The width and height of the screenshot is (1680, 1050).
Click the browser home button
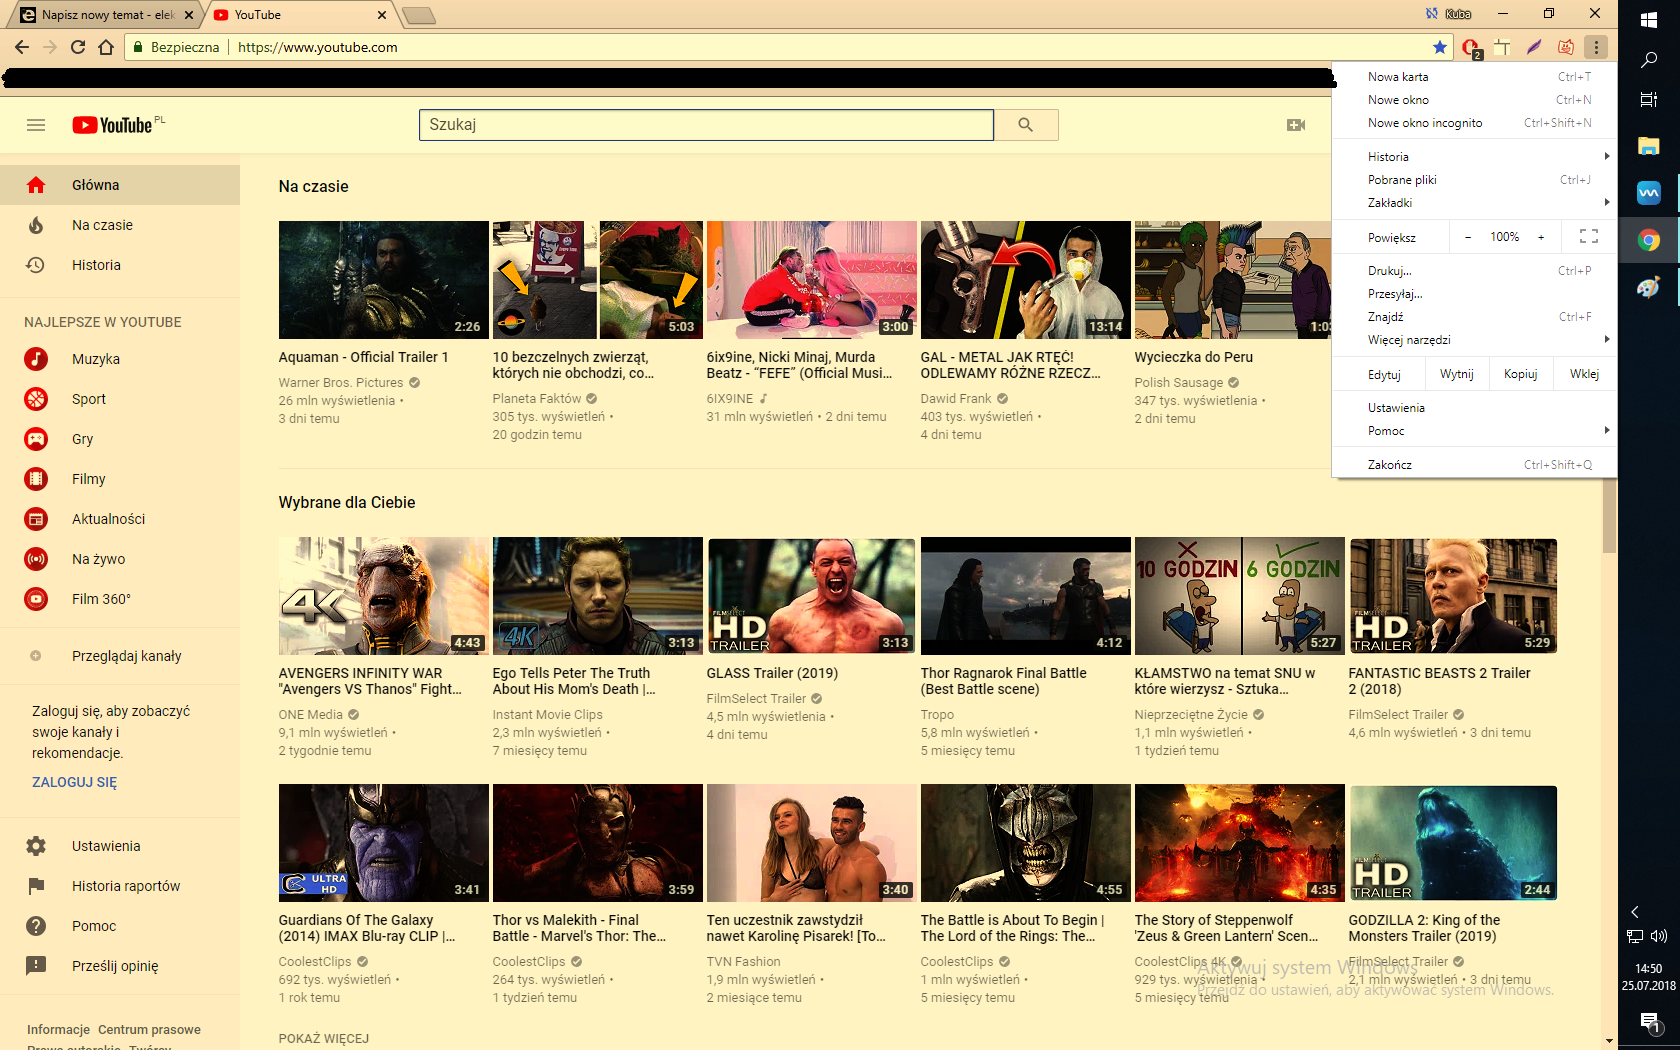click(x=106, y=47)
